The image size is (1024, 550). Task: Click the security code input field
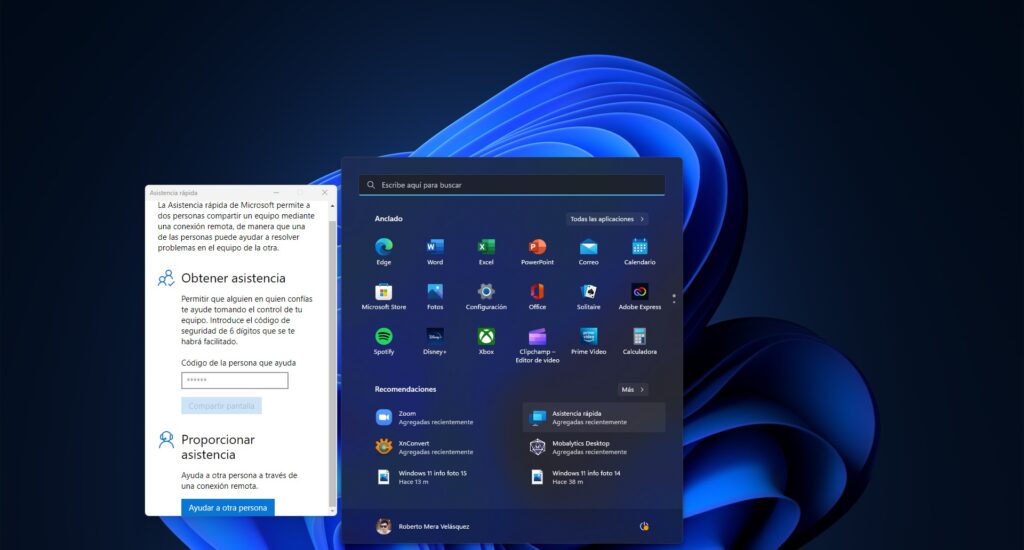click(x=234, y=380)
